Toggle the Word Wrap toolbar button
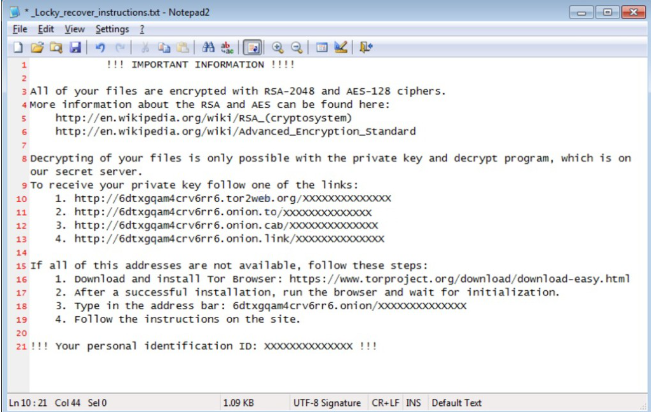This screenshot has width=651, height=413. [x=252, y=47]
